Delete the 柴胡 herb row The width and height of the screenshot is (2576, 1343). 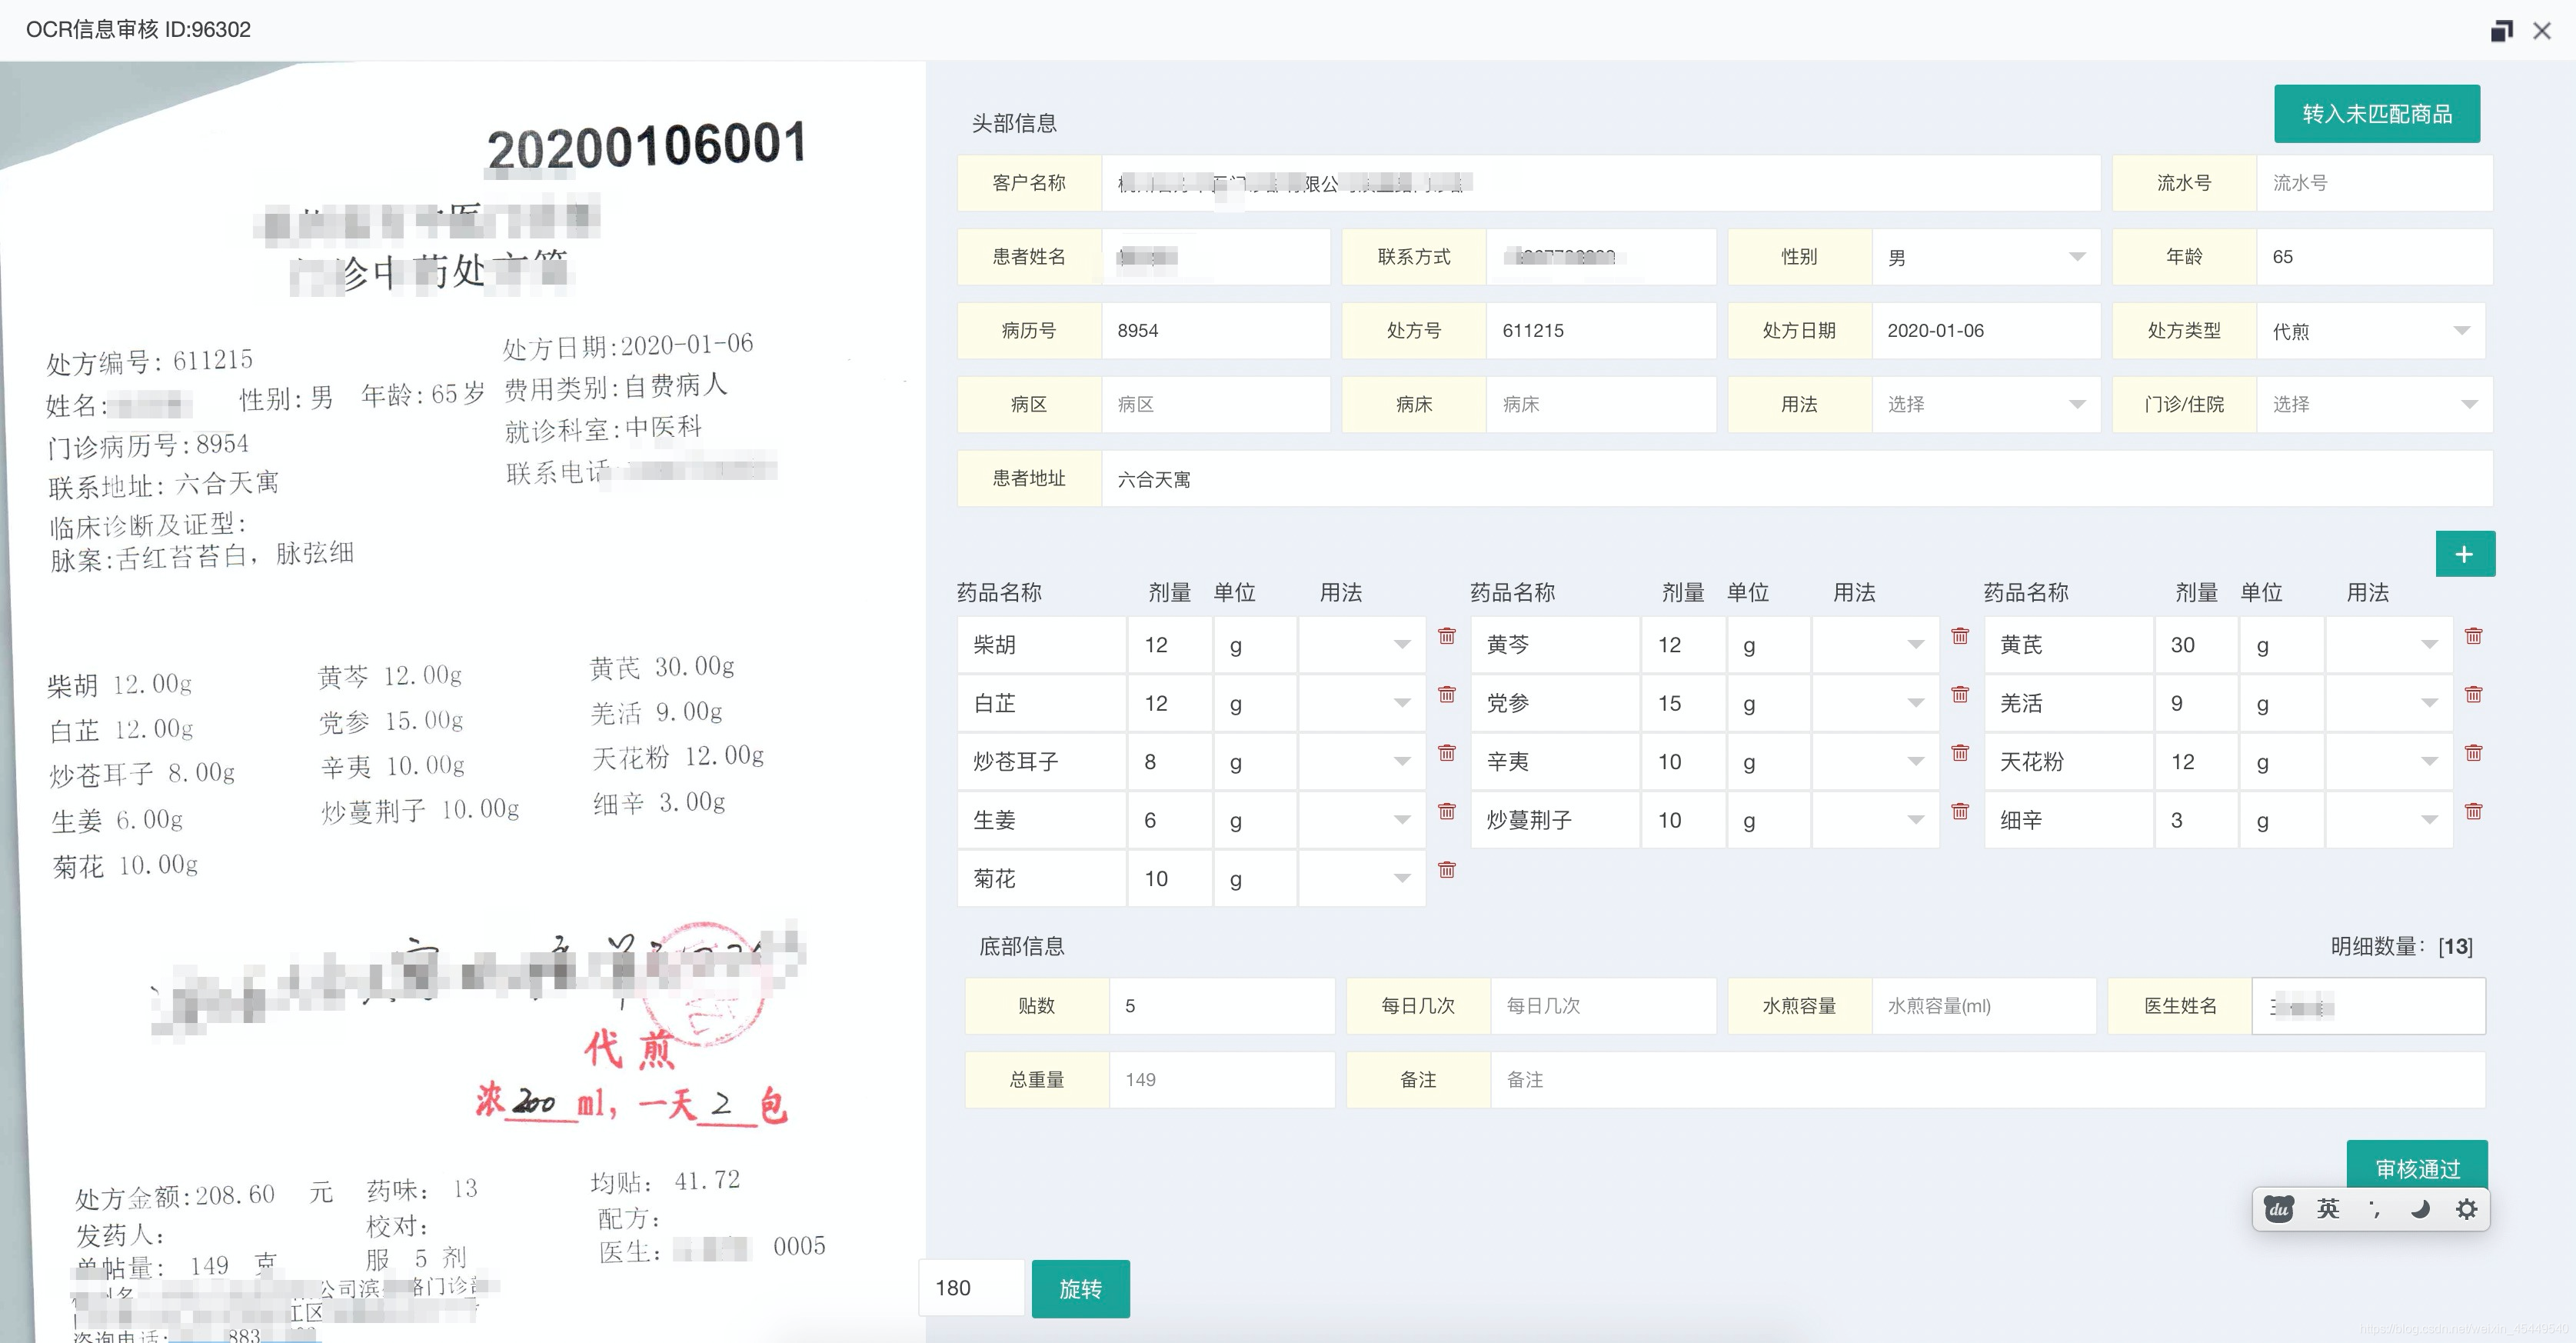tap(1446, 636)
